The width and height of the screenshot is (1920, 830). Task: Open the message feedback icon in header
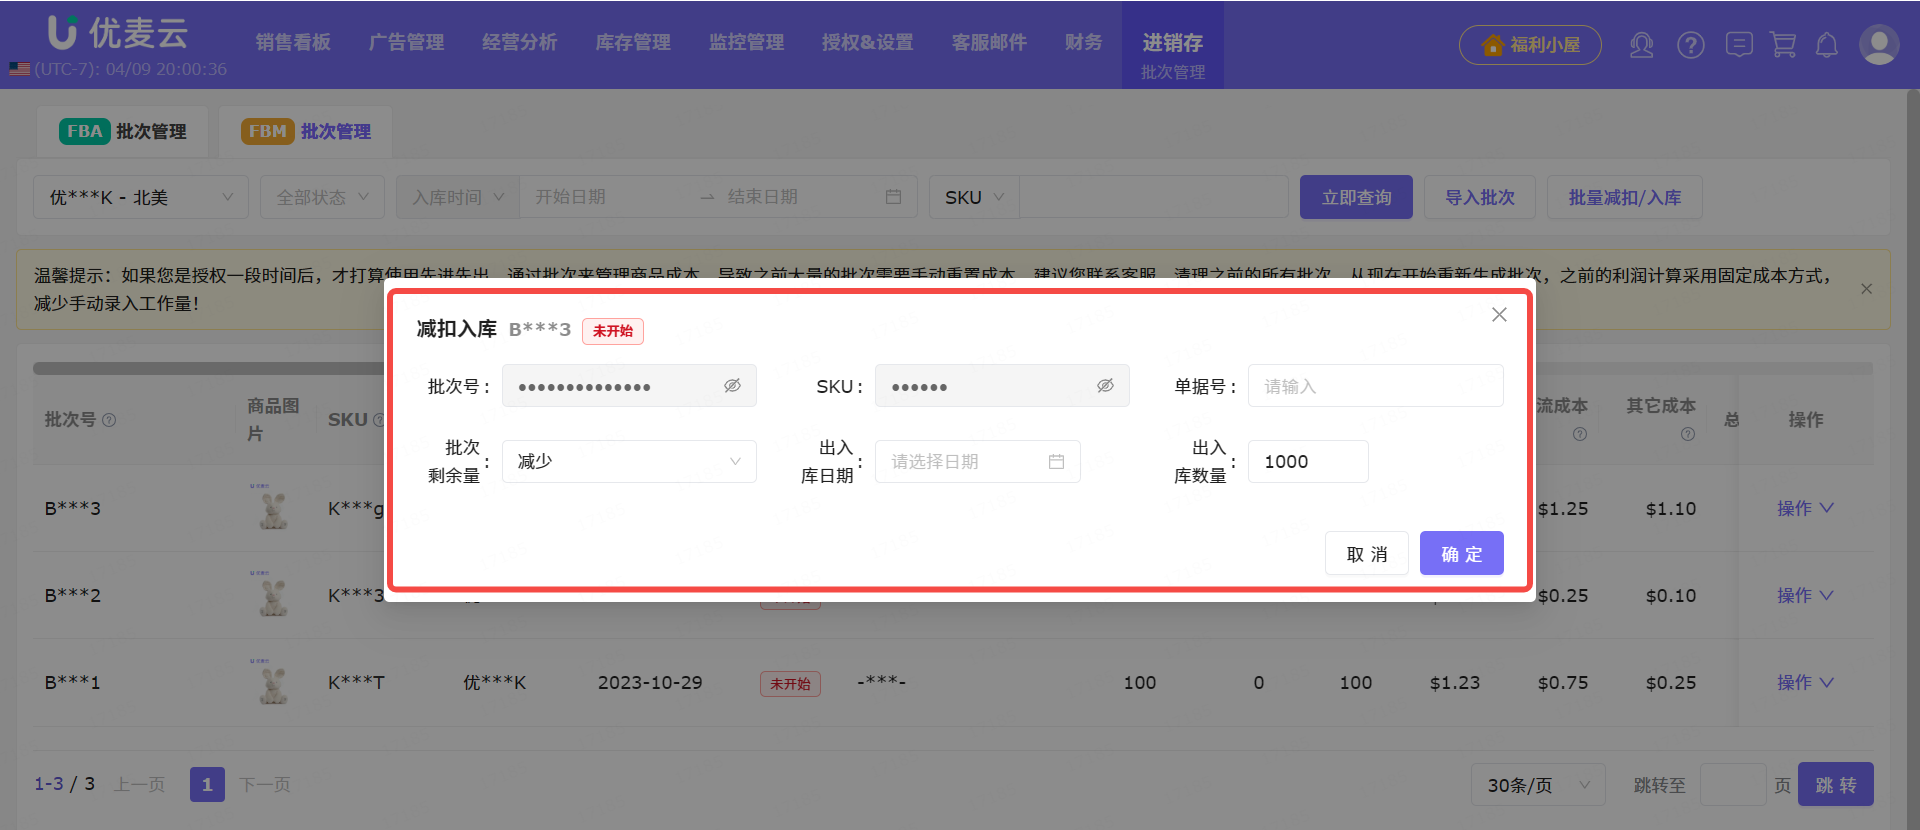coord(1739,45)
